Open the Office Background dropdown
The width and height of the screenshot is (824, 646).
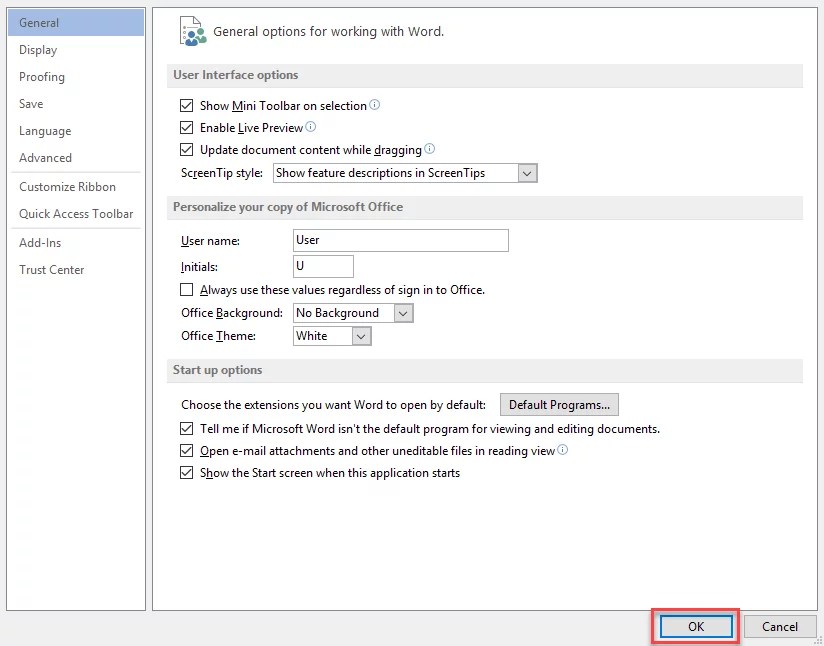tap(403, 312)
